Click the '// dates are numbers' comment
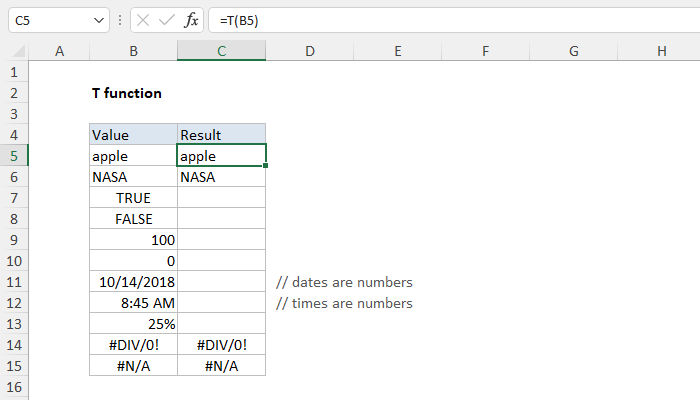The image size is (700, 400). pyautogui.click(x=344, y=282)
